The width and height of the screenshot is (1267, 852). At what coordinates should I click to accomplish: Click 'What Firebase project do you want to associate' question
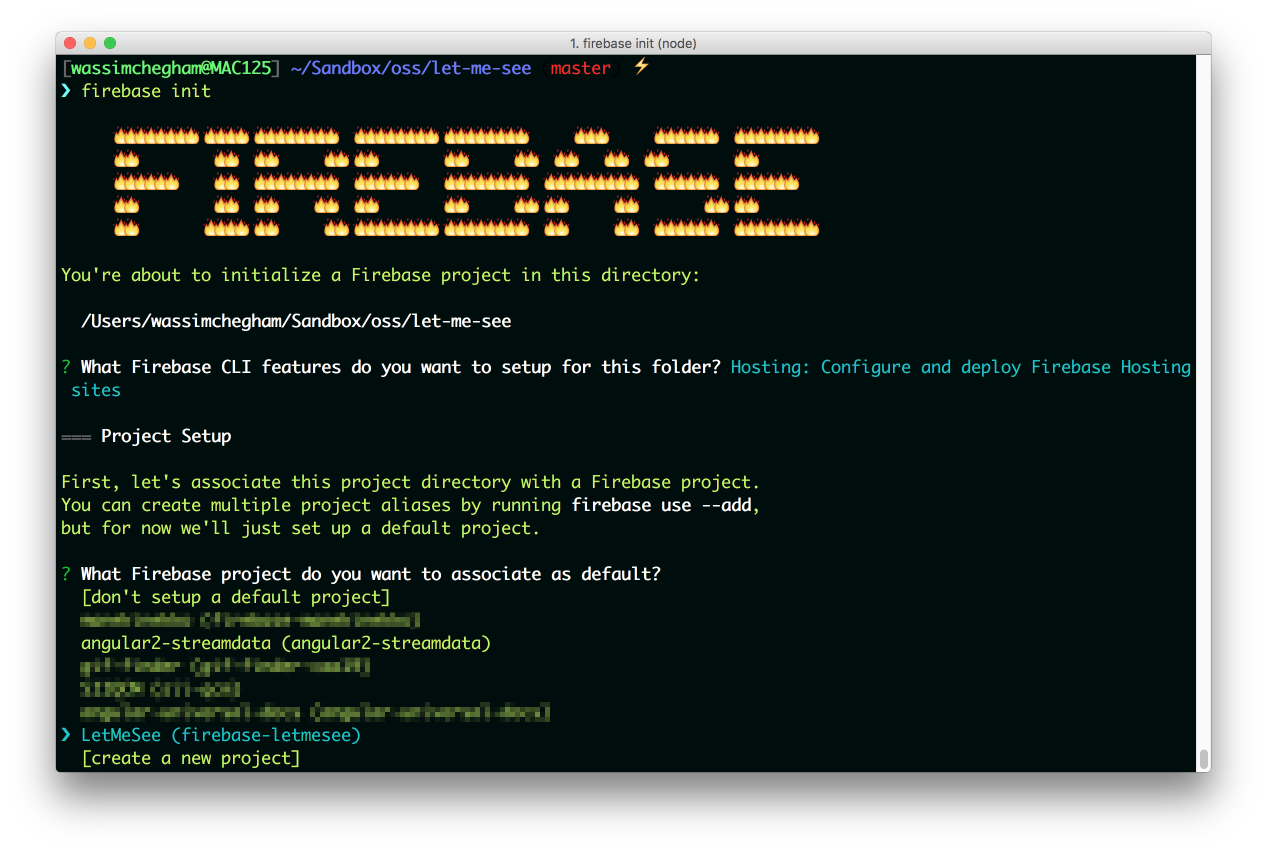pyautogui.click(x=371, y=574)
